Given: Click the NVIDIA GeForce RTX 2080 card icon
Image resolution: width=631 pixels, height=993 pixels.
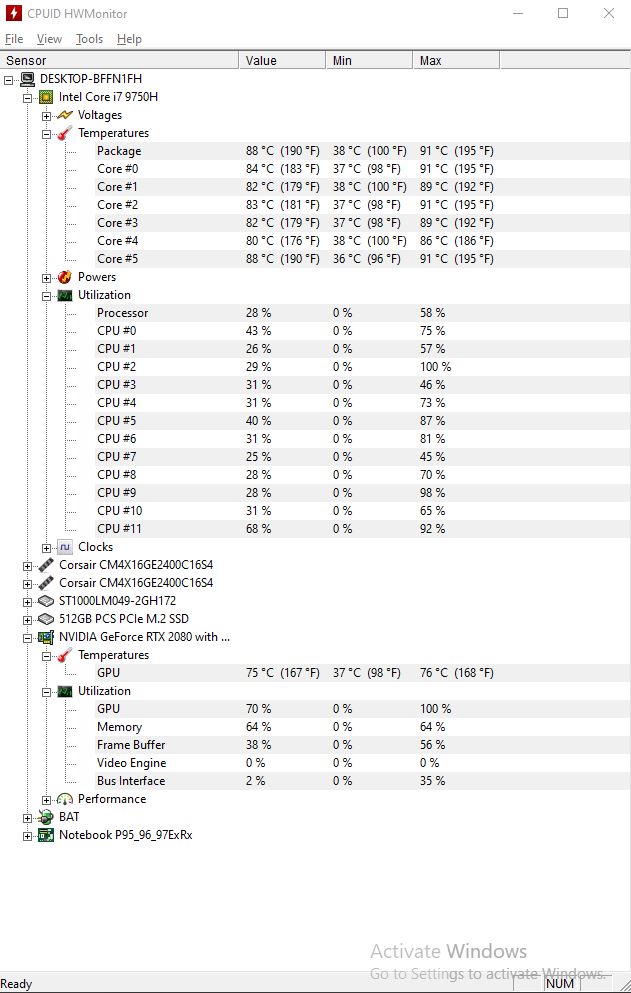Looking at the screenshot, I should point(46,637).
